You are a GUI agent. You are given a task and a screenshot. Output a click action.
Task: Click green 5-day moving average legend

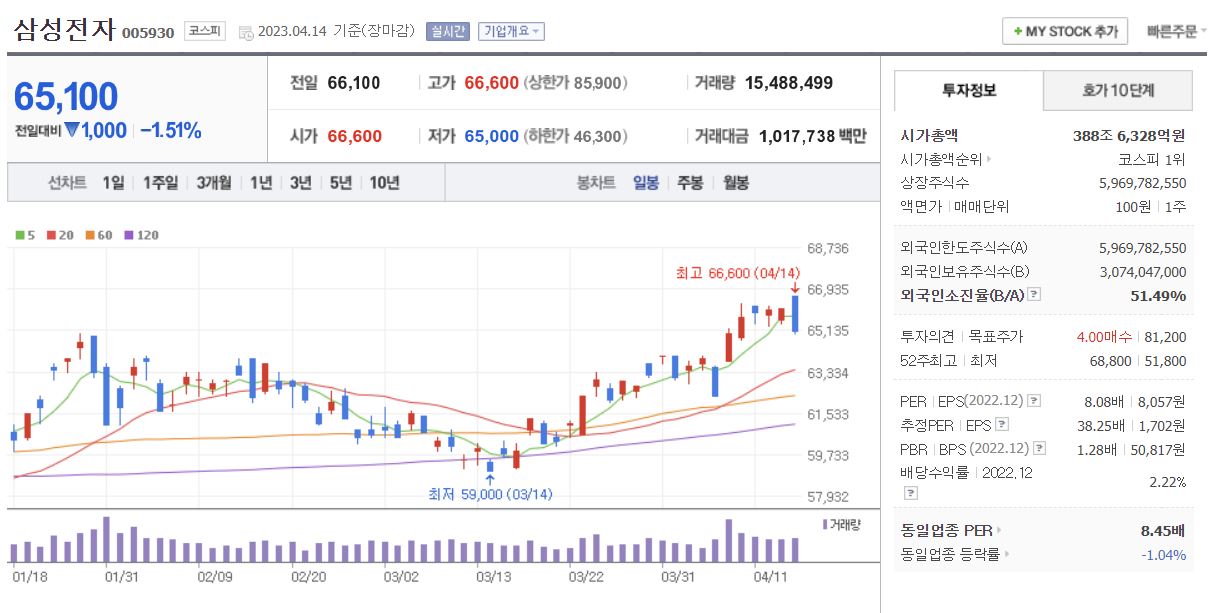point(26,235)
